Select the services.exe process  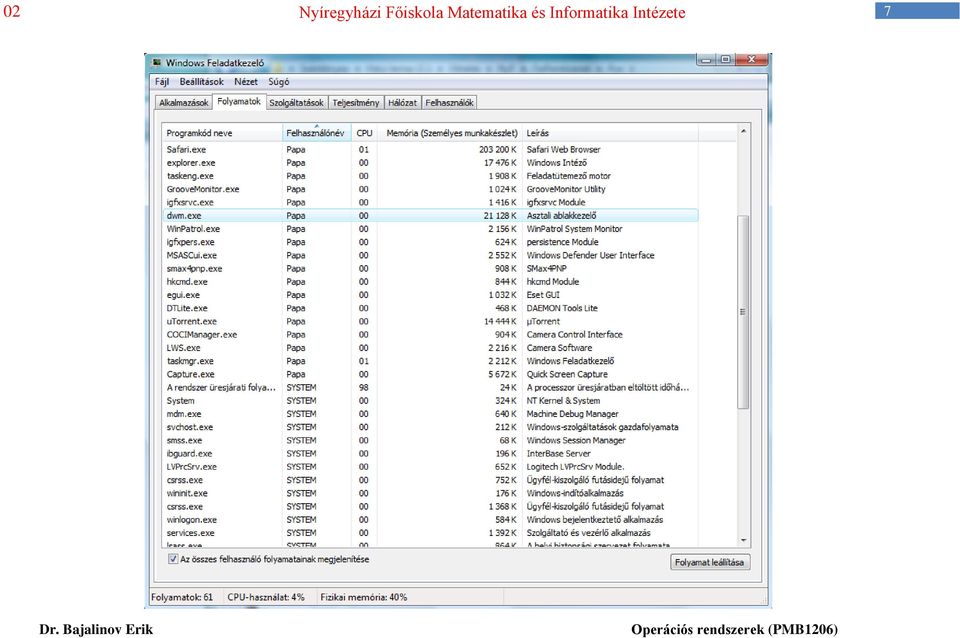coord(430,533)
